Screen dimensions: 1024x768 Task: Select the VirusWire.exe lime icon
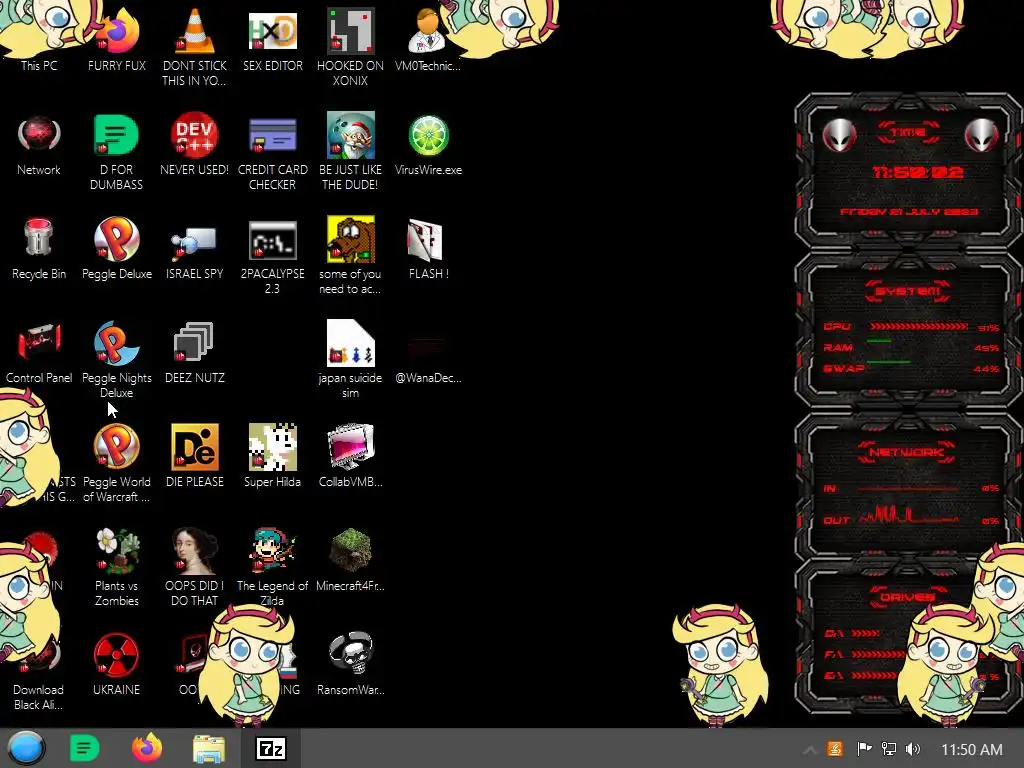[x=428, y=145]
